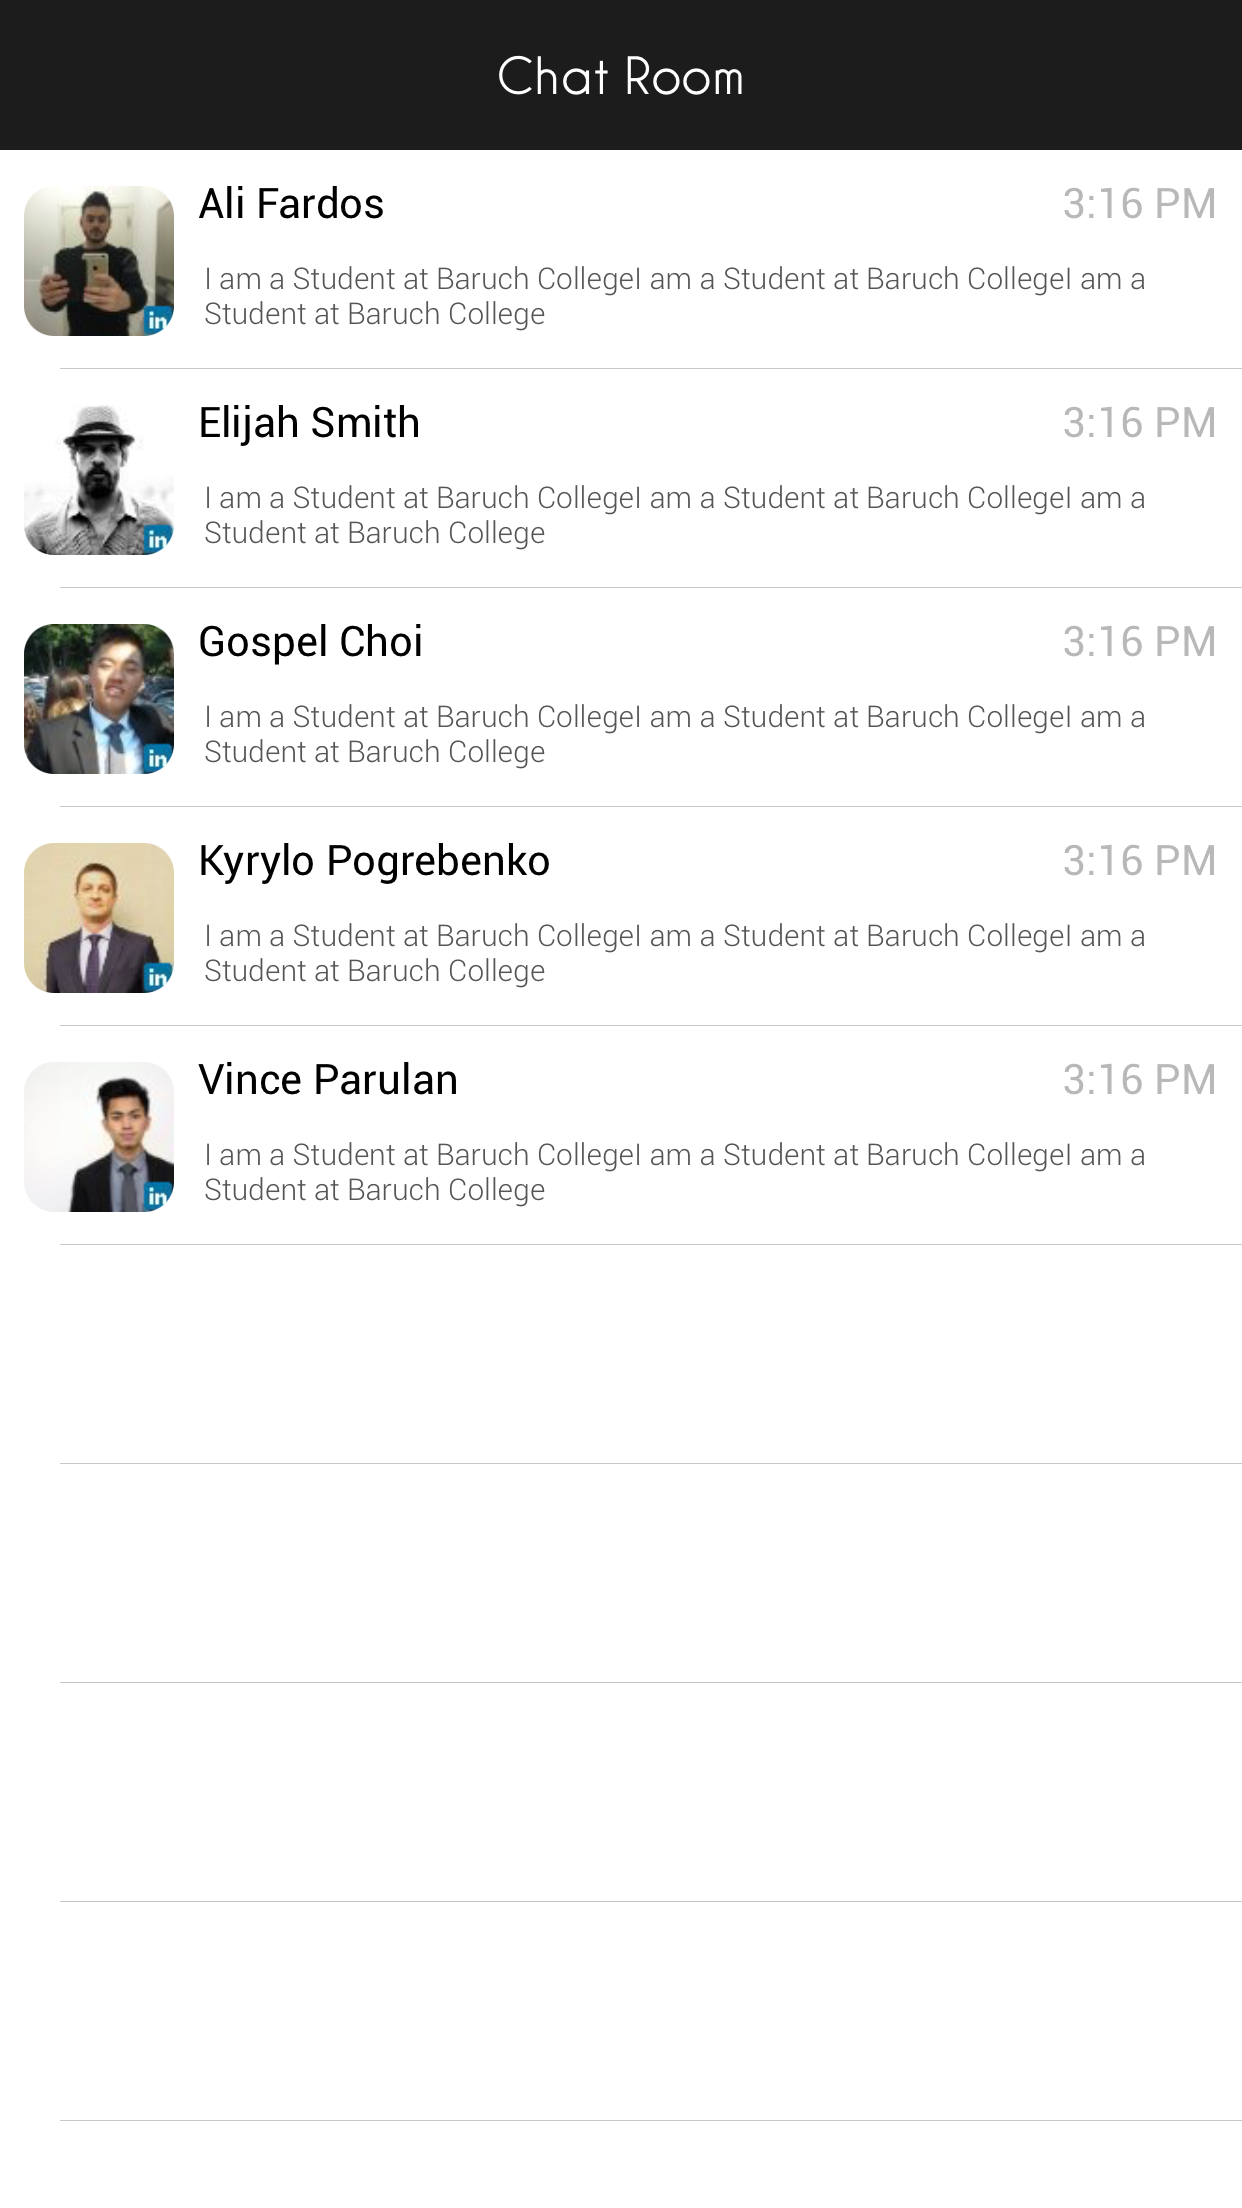Image resolution: width=1242 pixels, height=2208 pixels.
Task: Select Gospel Choi's profile photo
Action: [x=98, y=698]
